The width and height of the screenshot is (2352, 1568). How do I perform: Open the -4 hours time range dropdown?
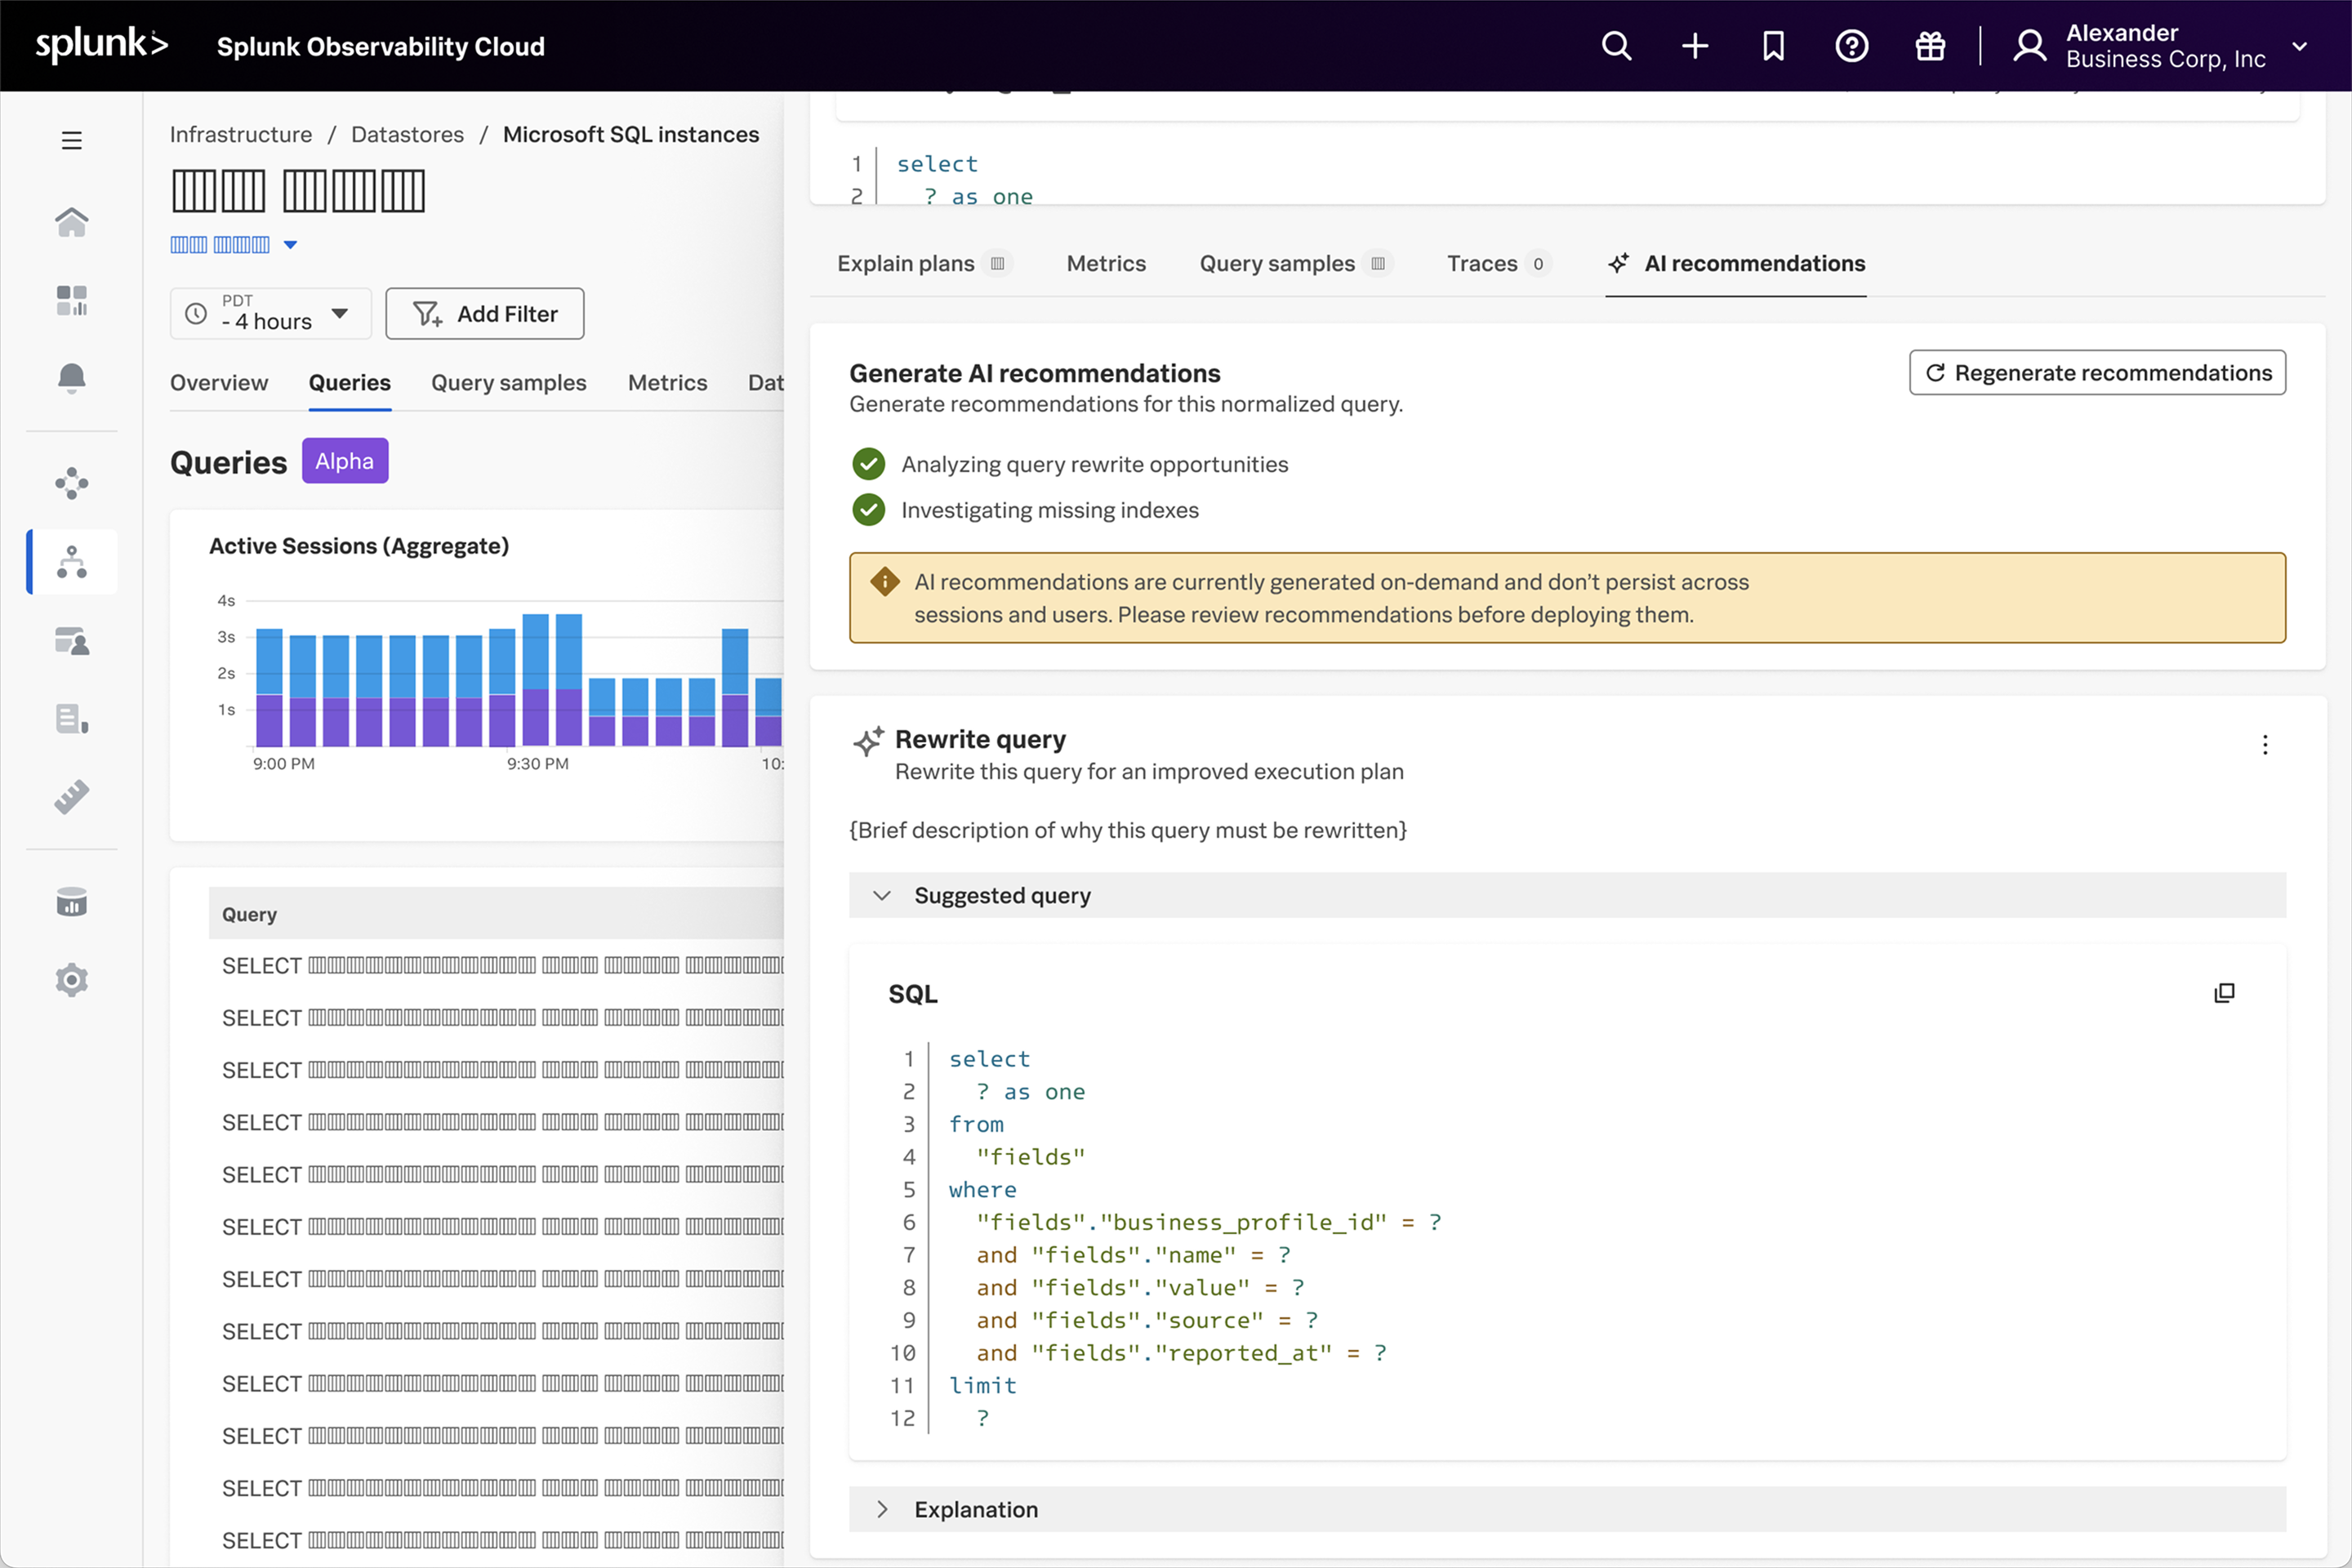click(x=271, y=314)
